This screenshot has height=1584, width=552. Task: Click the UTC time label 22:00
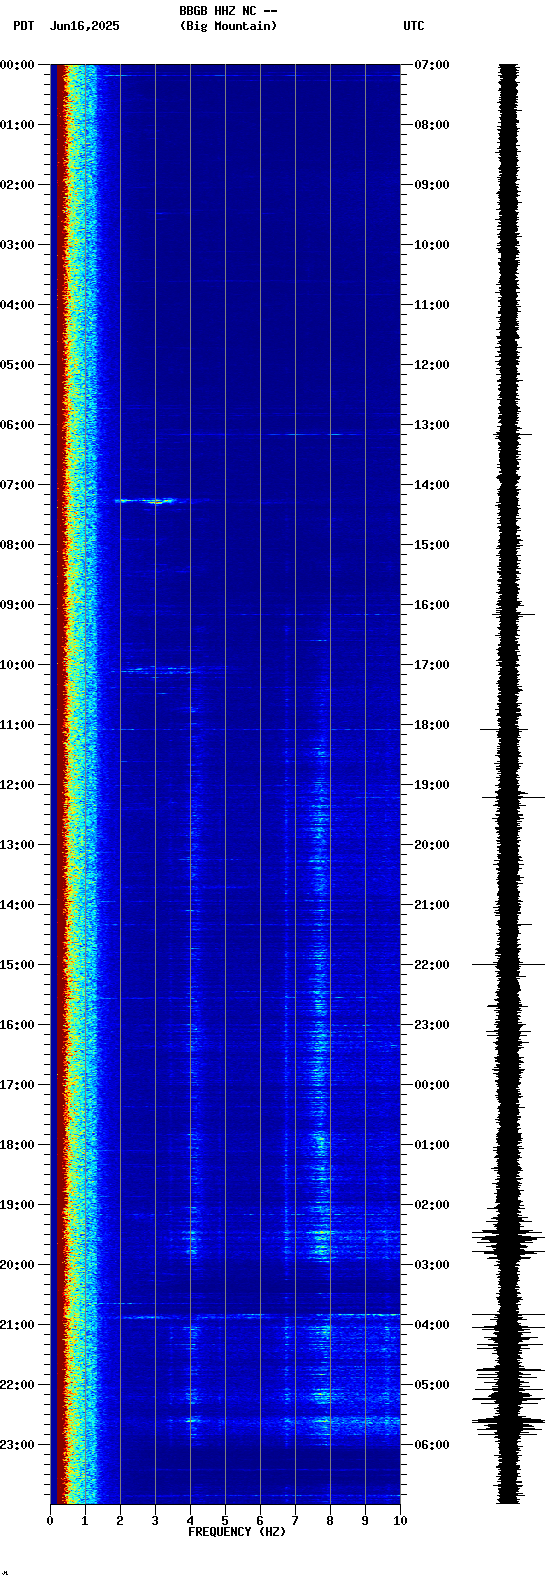pyautogui.click(x=432, y=965)
